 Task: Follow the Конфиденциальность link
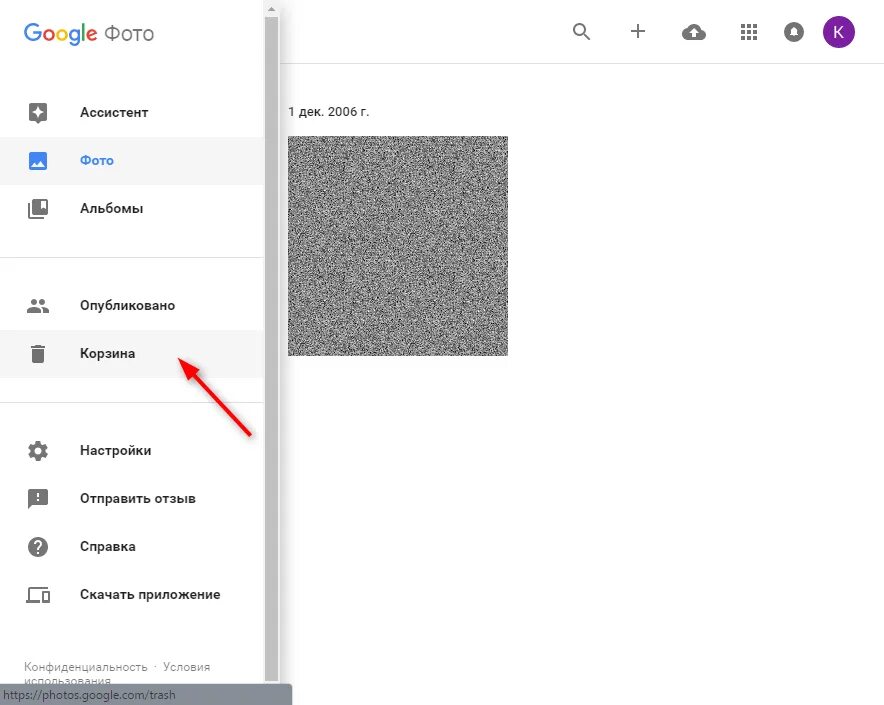(x=86, y=667)
